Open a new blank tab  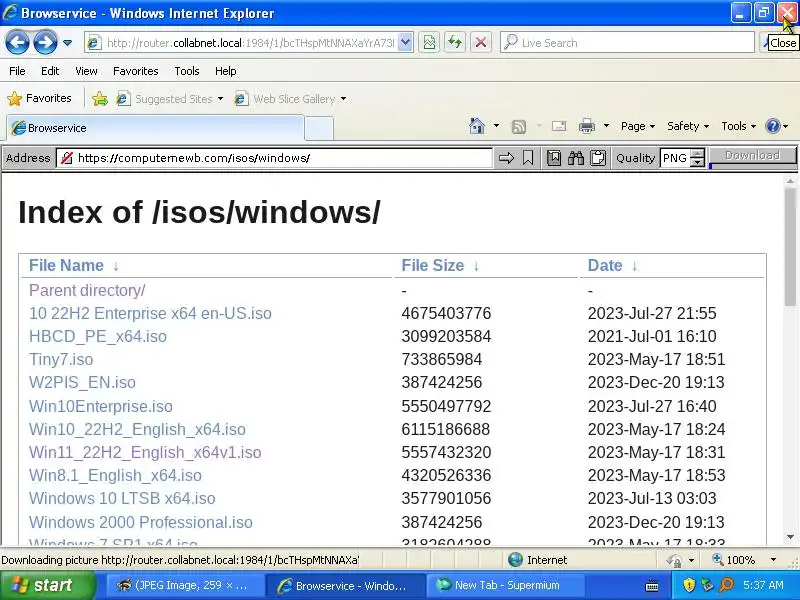coord(319,128)
